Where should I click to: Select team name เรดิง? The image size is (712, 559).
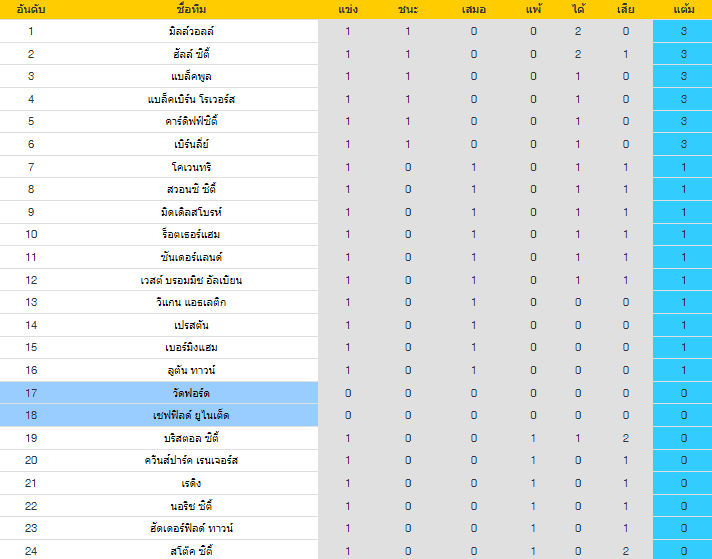(191, 483)
